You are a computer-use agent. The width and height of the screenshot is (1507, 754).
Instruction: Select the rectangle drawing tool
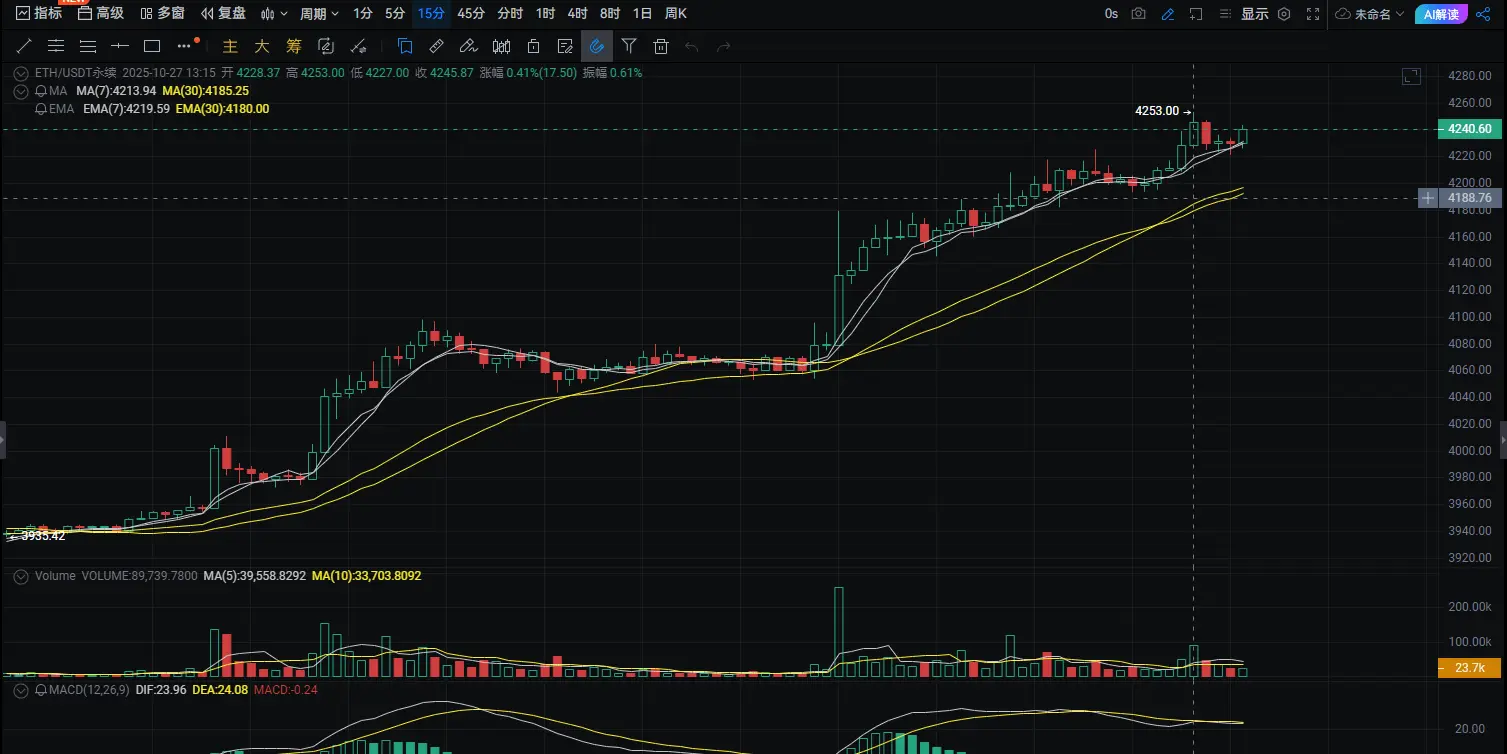(x=152, y=46)
